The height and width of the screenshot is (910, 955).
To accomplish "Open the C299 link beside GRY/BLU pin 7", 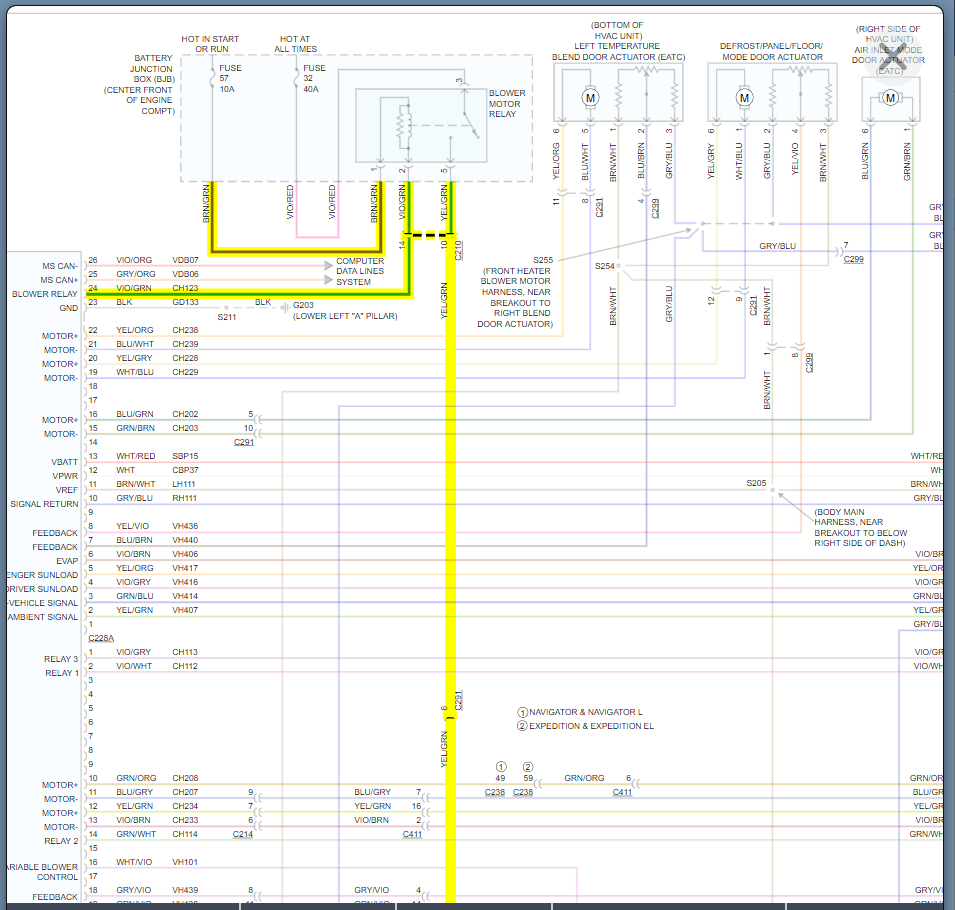I will [x=853, y=259].
